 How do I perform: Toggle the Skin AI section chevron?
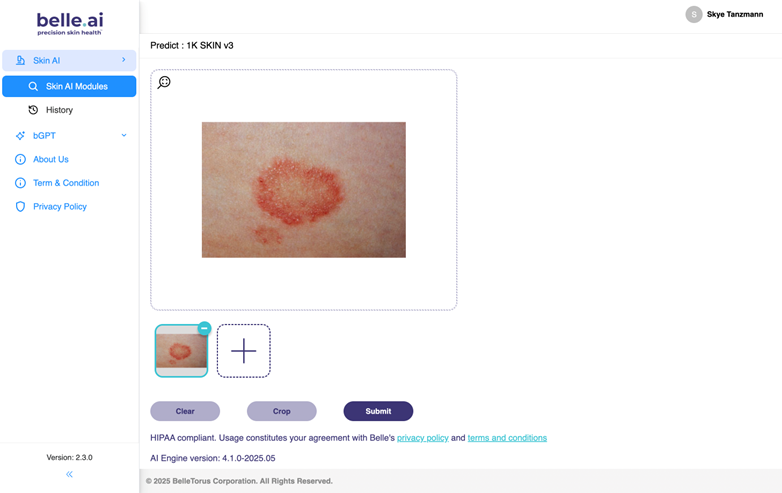124,60
